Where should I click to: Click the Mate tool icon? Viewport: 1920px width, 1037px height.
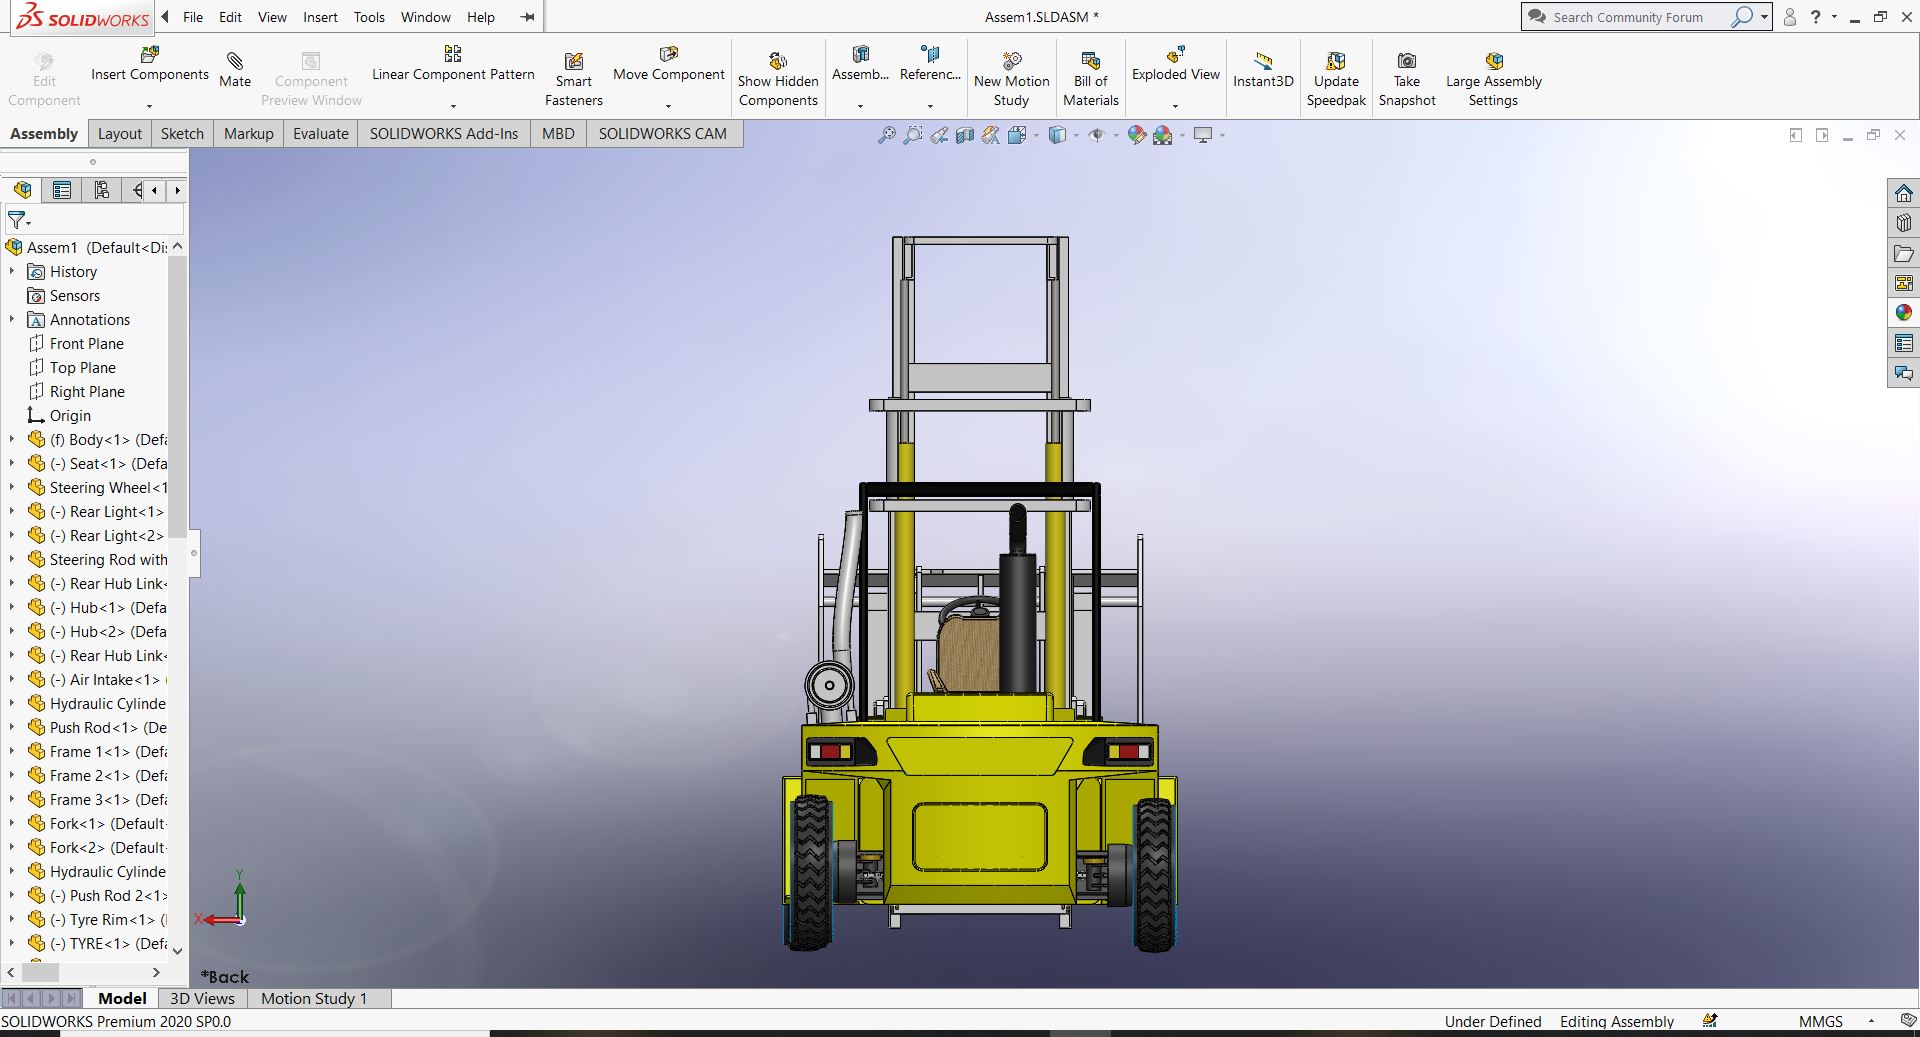tap(235, 62)
